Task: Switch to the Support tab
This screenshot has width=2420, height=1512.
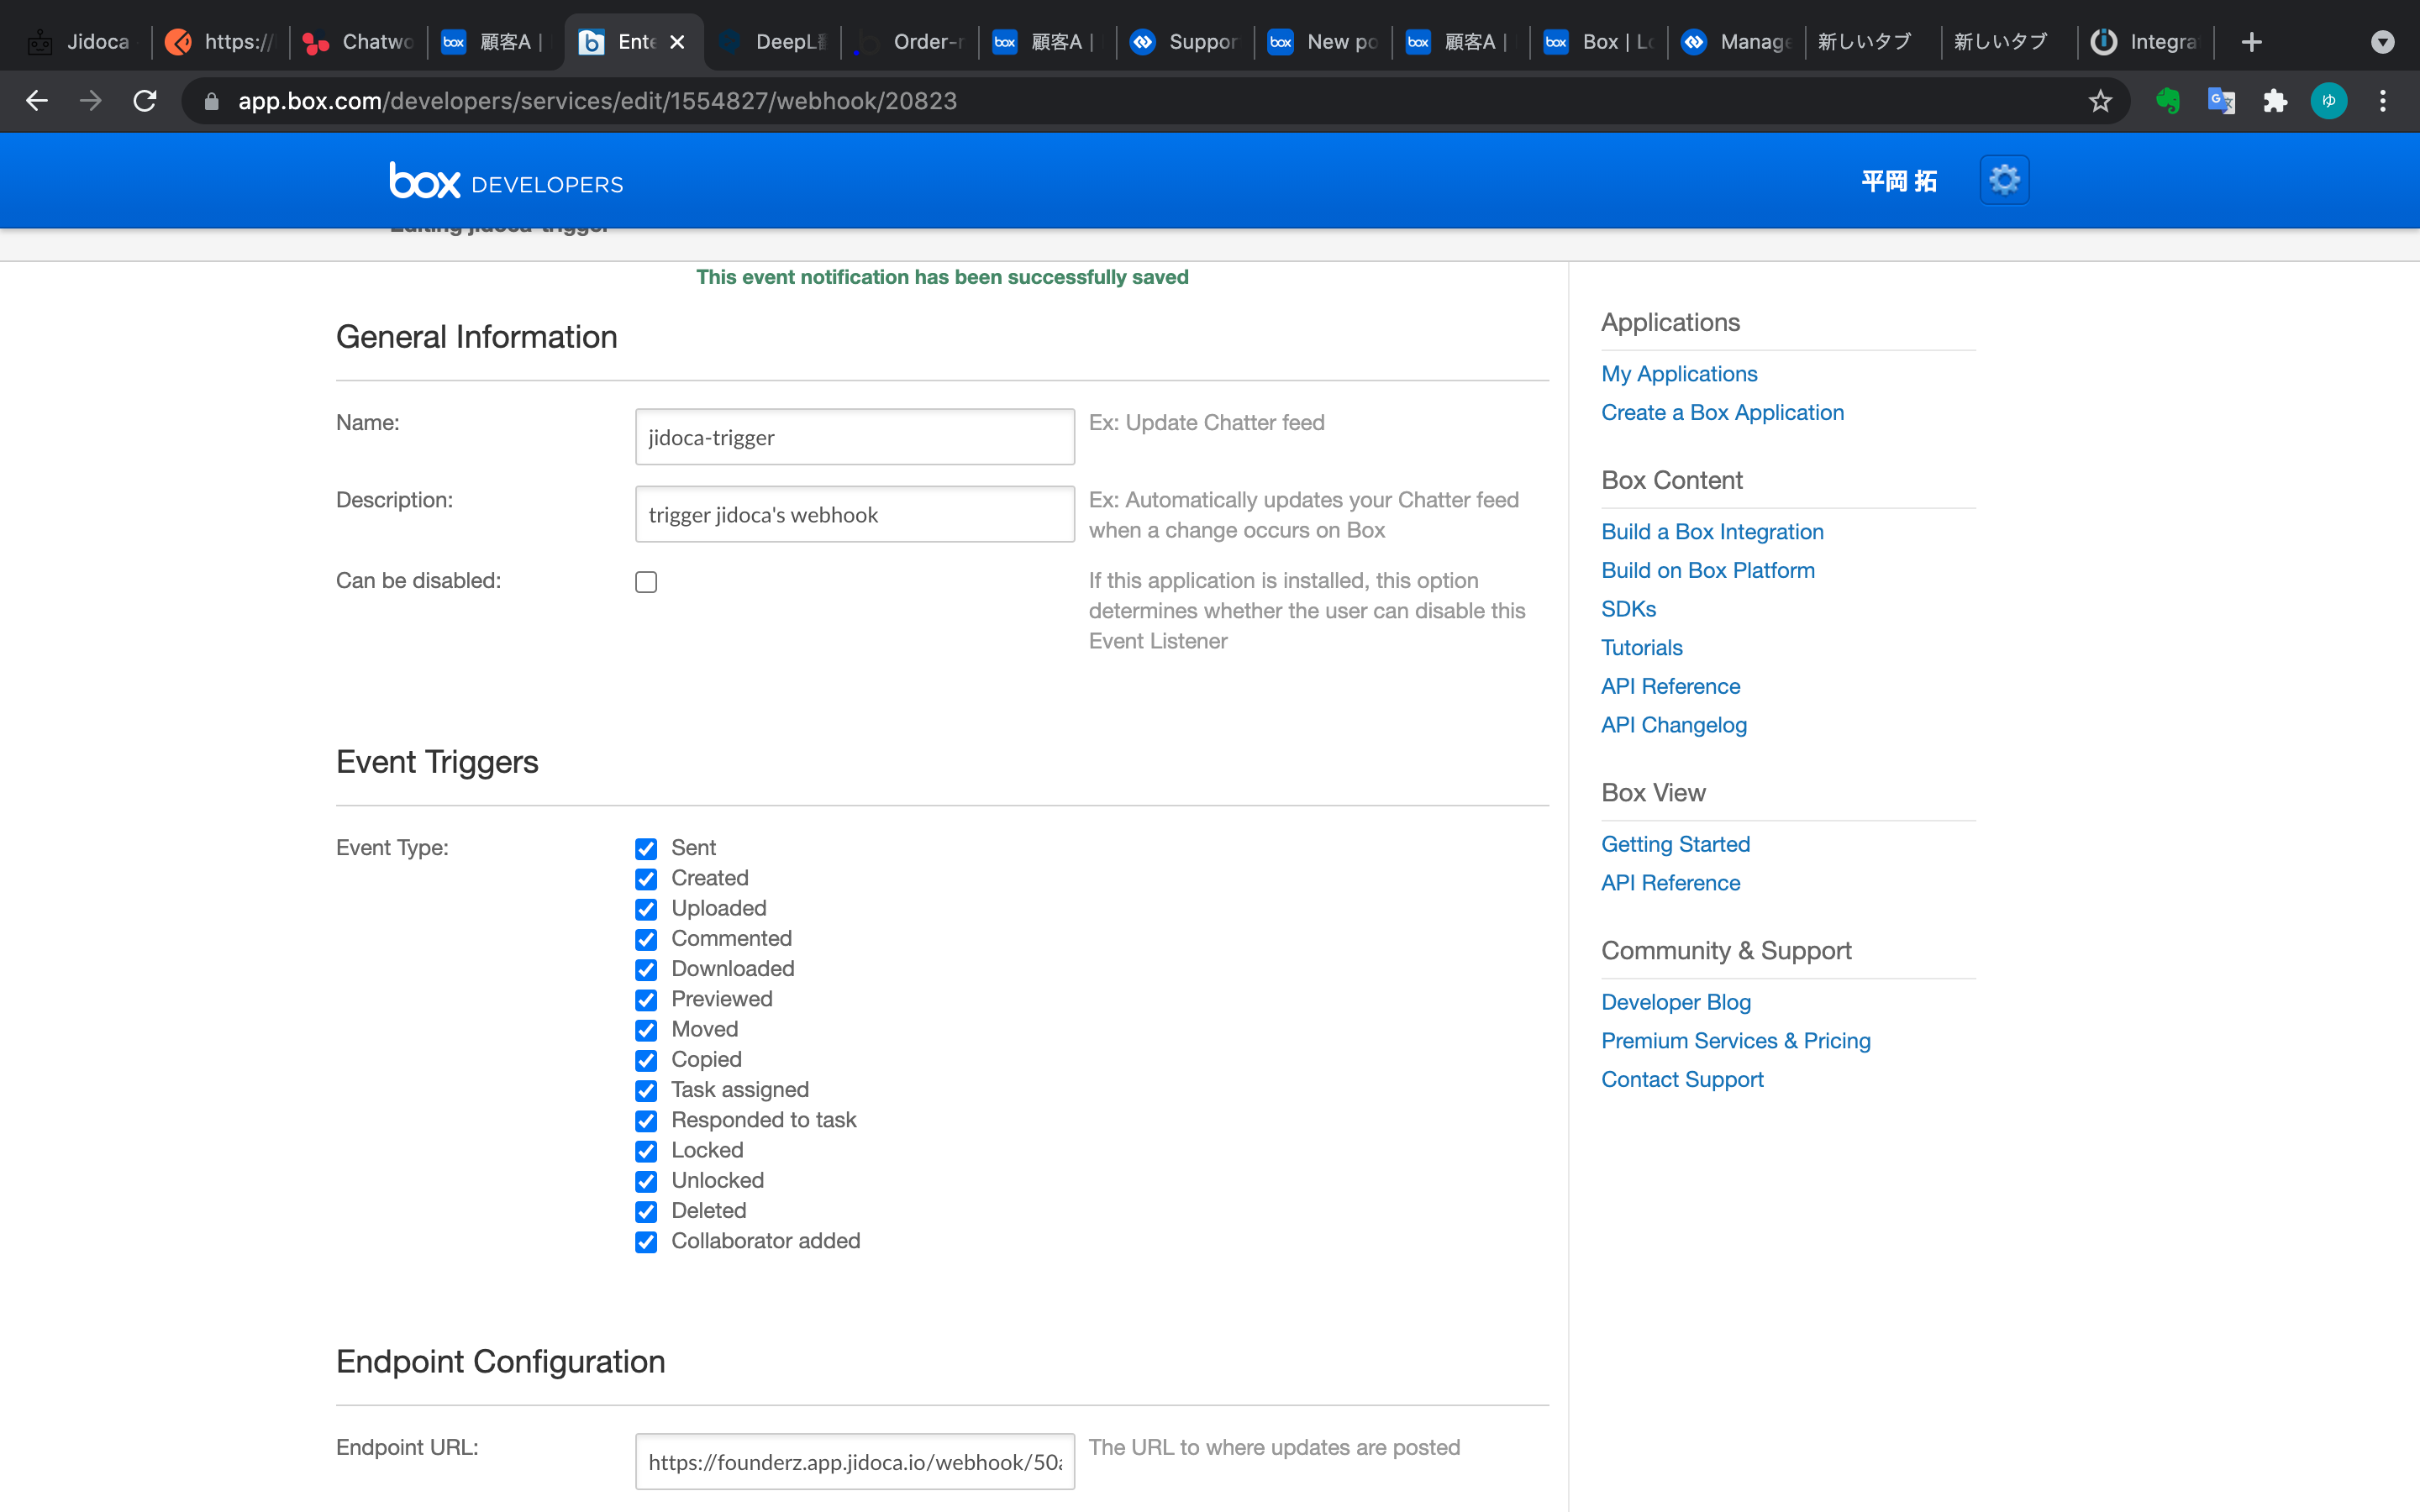Action: click(1186, 42)
